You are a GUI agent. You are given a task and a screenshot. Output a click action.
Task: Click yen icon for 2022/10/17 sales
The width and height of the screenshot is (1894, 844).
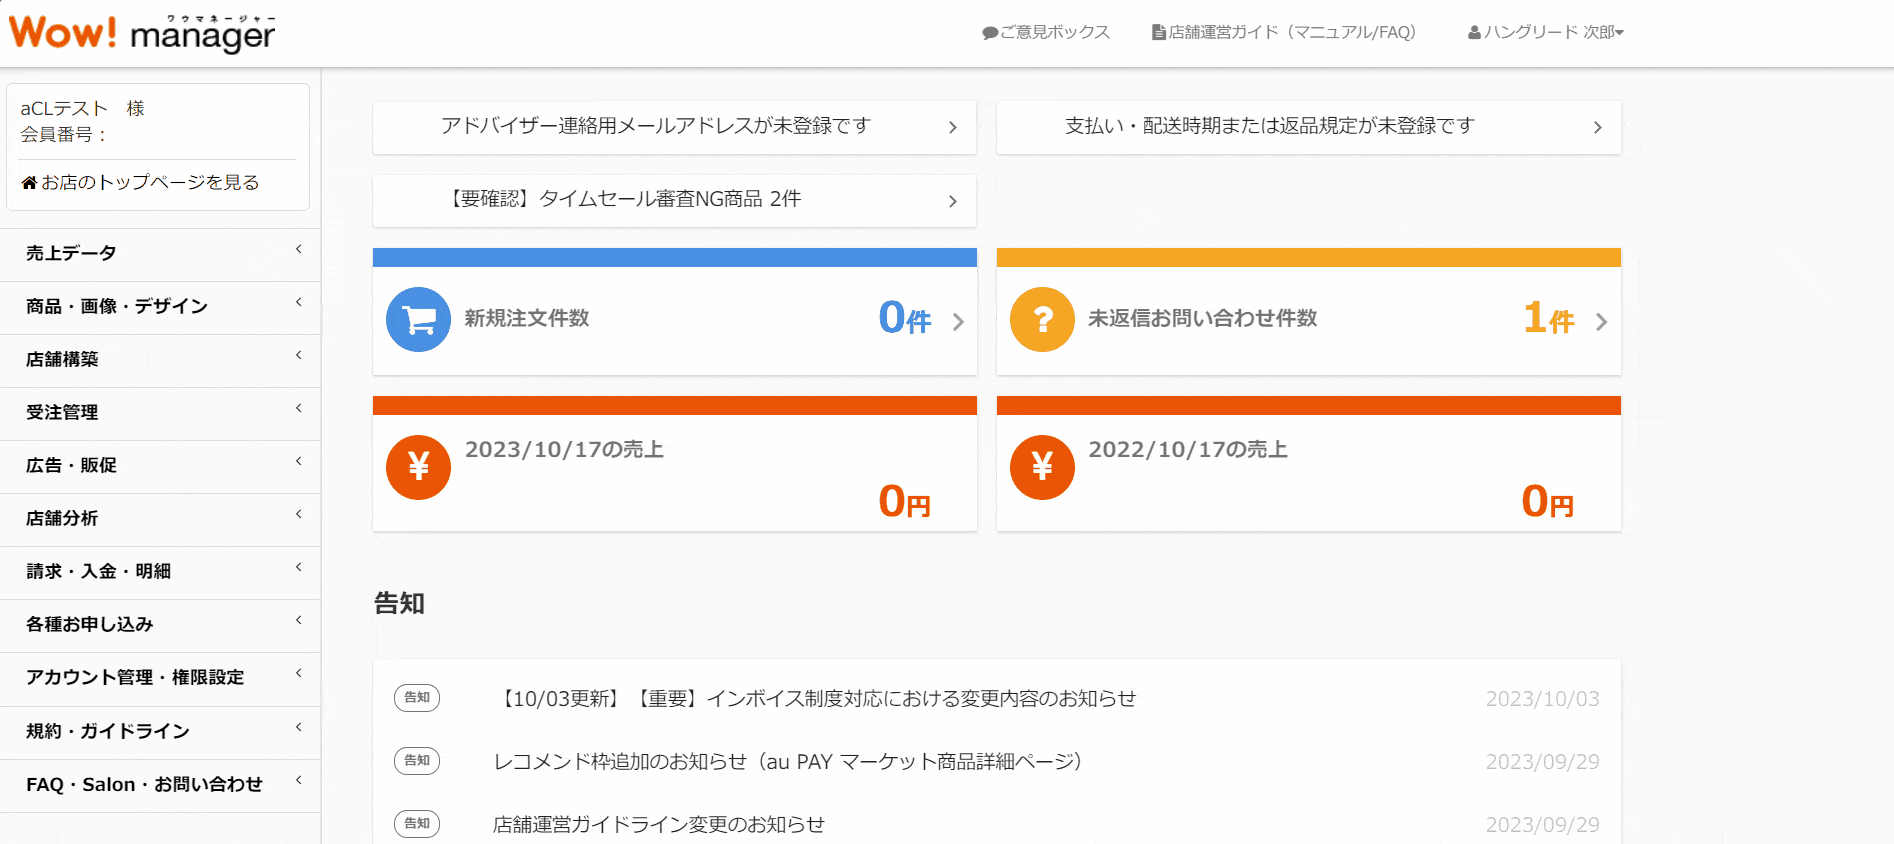(1042, 467)
